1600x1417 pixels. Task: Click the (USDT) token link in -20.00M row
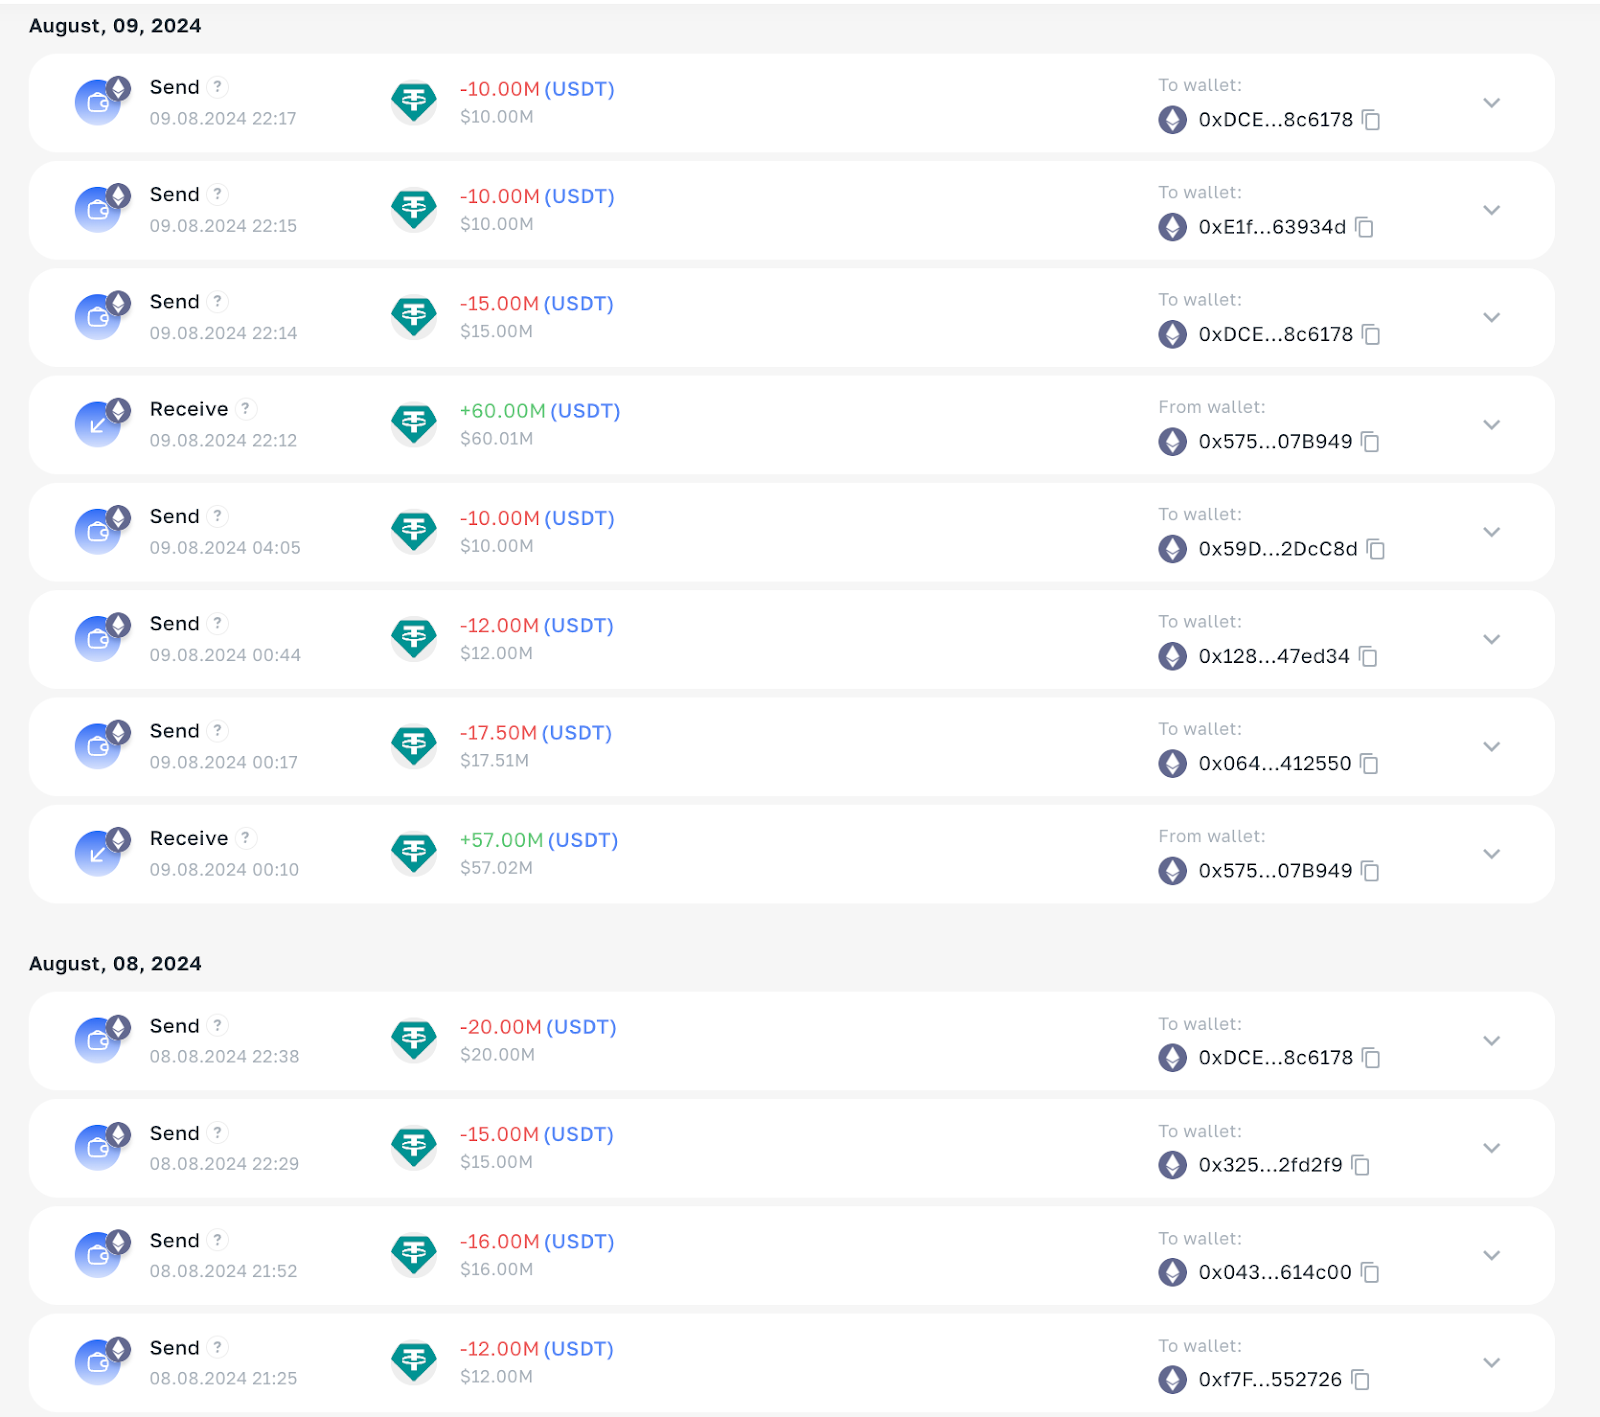tap(581, 1027)
